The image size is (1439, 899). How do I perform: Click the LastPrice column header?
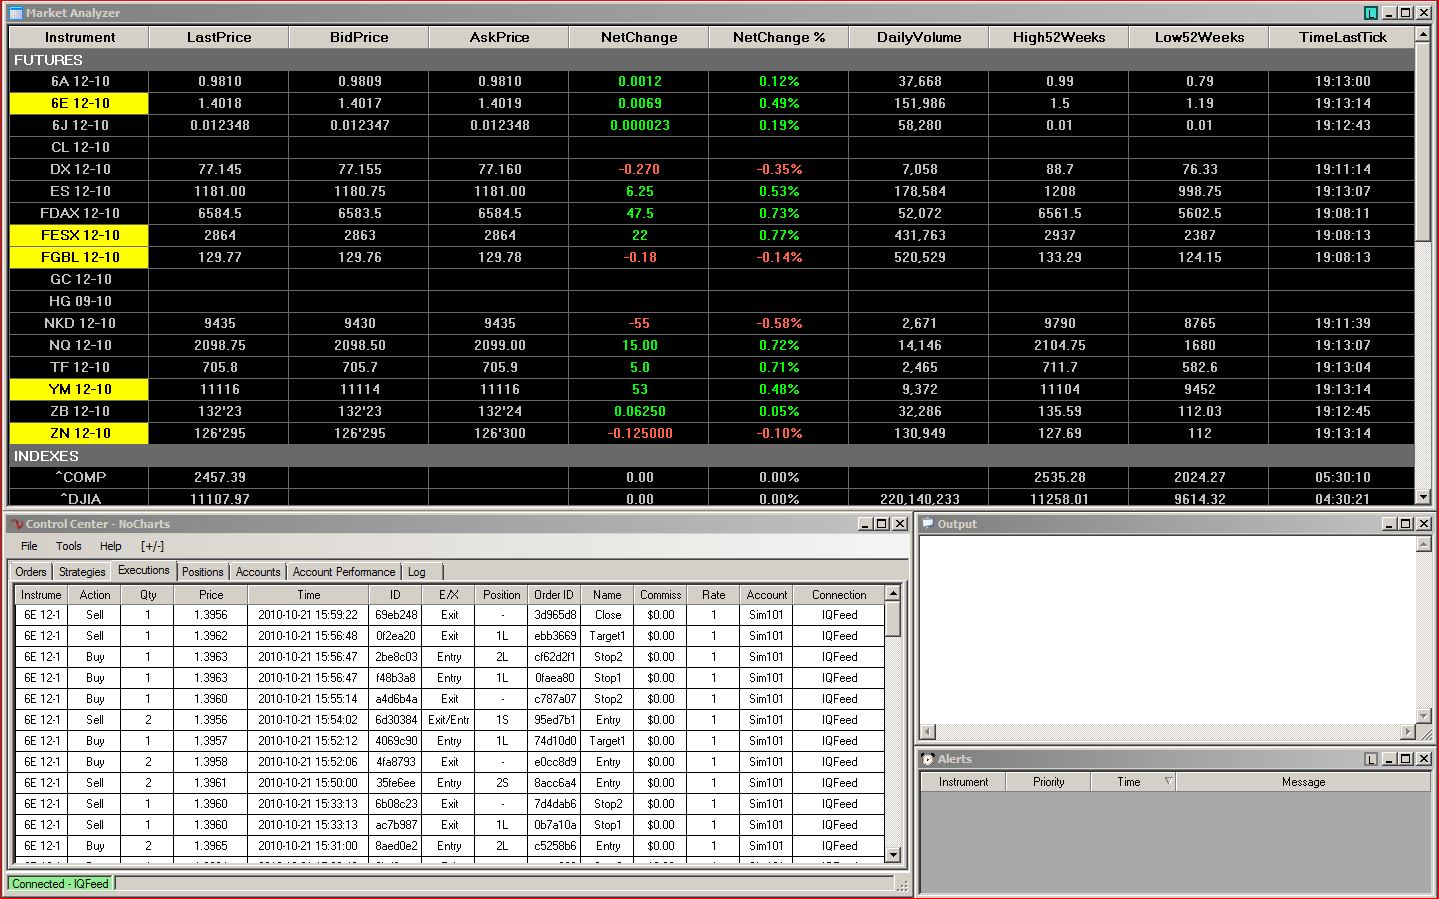[x=219, y=37]
